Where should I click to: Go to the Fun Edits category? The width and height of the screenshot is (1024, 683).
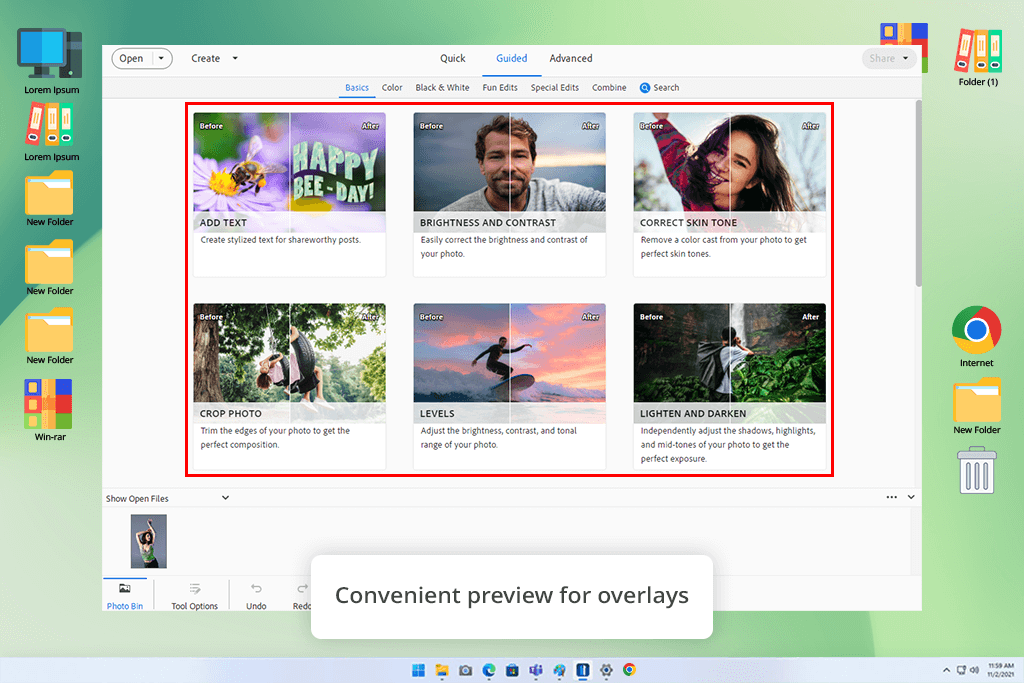500,87
